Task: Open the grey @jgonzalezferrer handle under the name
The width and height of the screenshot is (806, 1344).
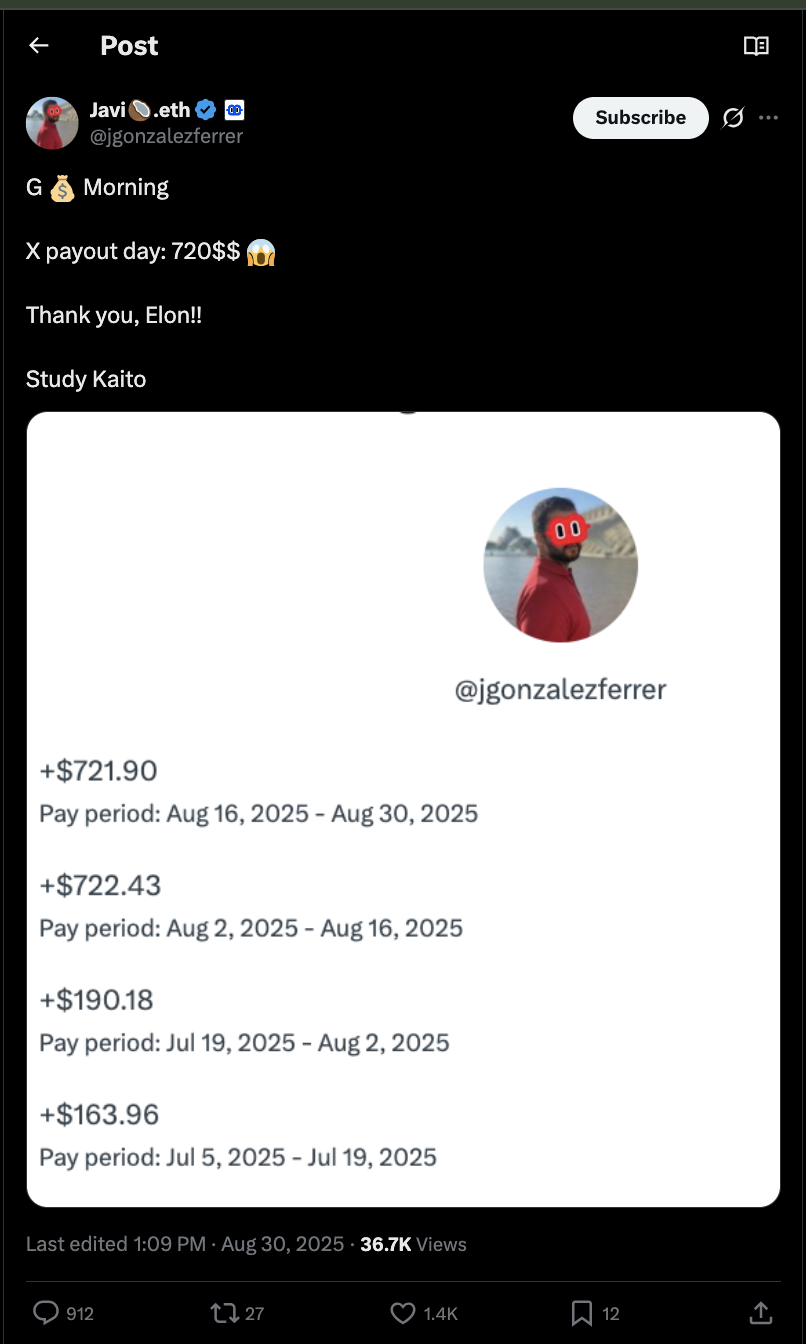Action: [x=167, y=136]
